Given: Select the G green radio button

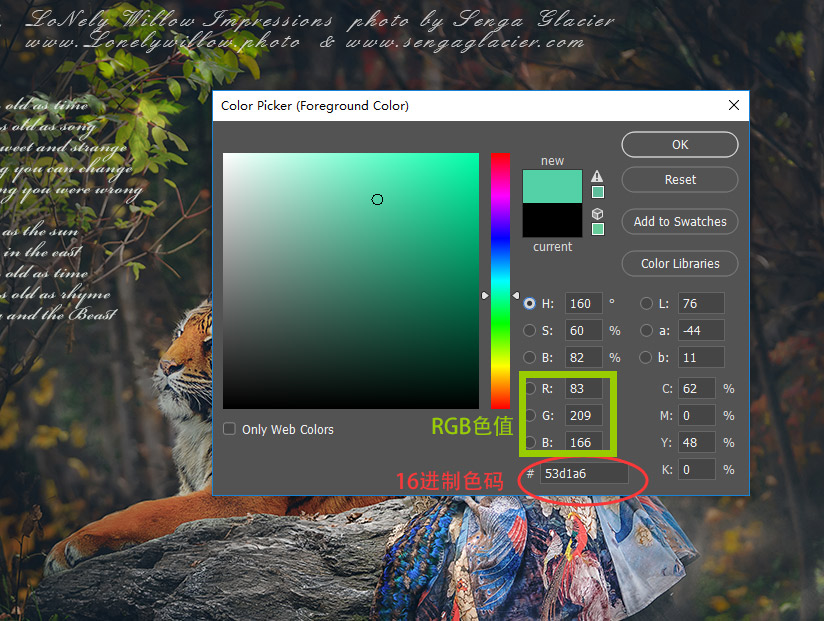Looking at the screenshot, I should 529,415.
